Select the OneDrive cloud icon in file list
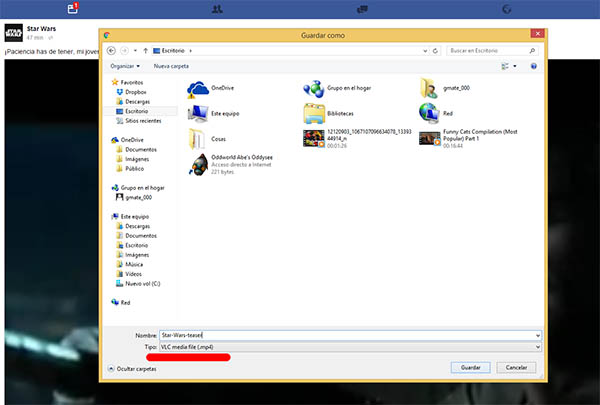Viewport: 600px width, 405px height. (198, 89)
